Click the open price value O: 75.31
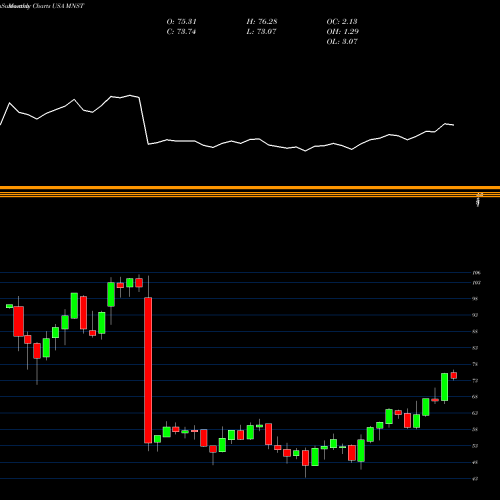 (x=181, y=22)
